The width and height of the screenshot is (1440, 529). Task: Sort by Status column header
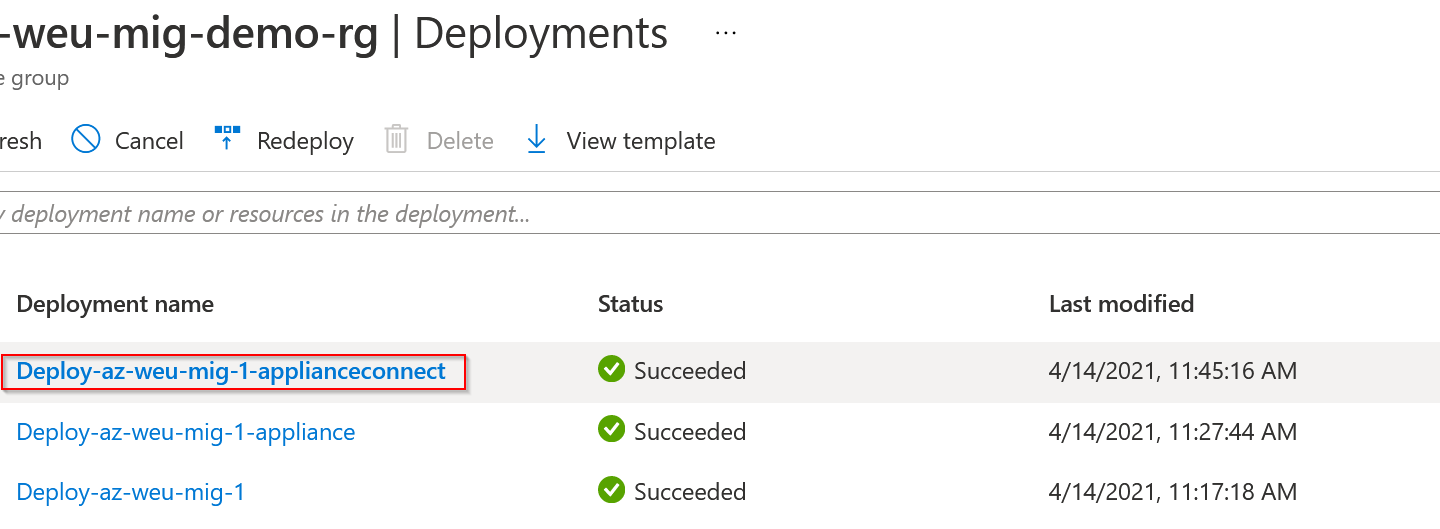pos(630,304)
